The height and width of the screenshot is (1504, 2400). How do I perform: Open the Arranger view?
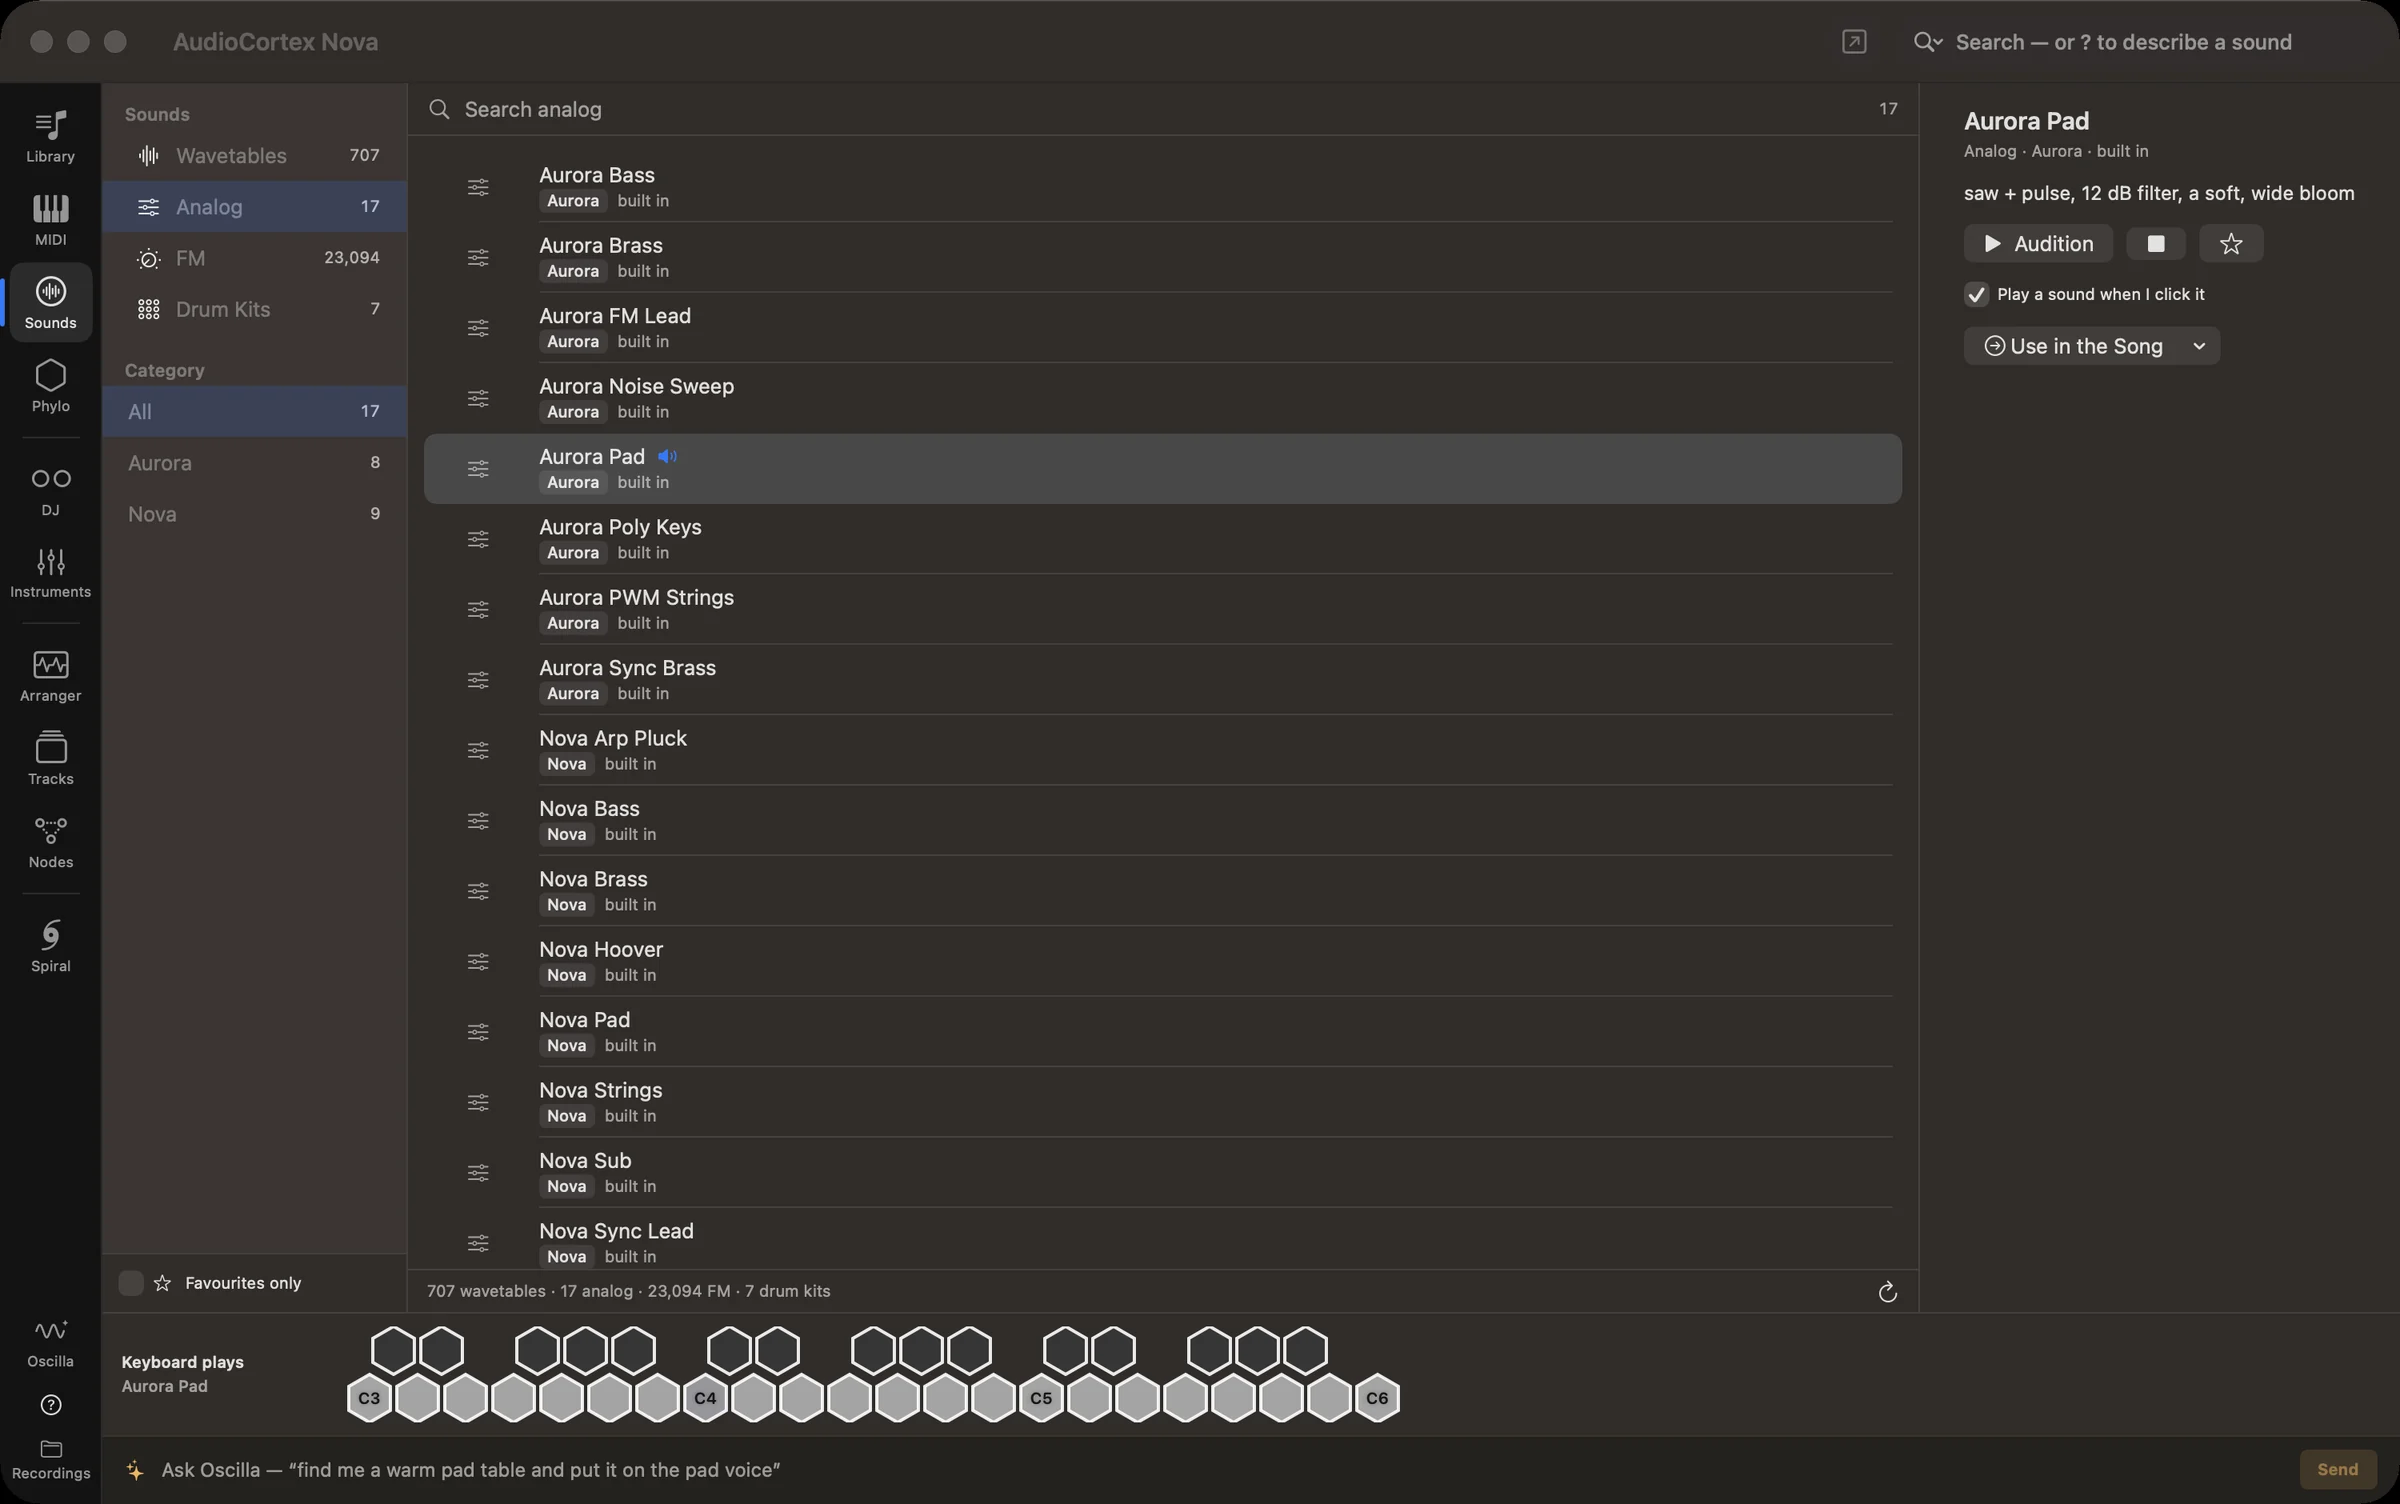click(x=50, y=677)
